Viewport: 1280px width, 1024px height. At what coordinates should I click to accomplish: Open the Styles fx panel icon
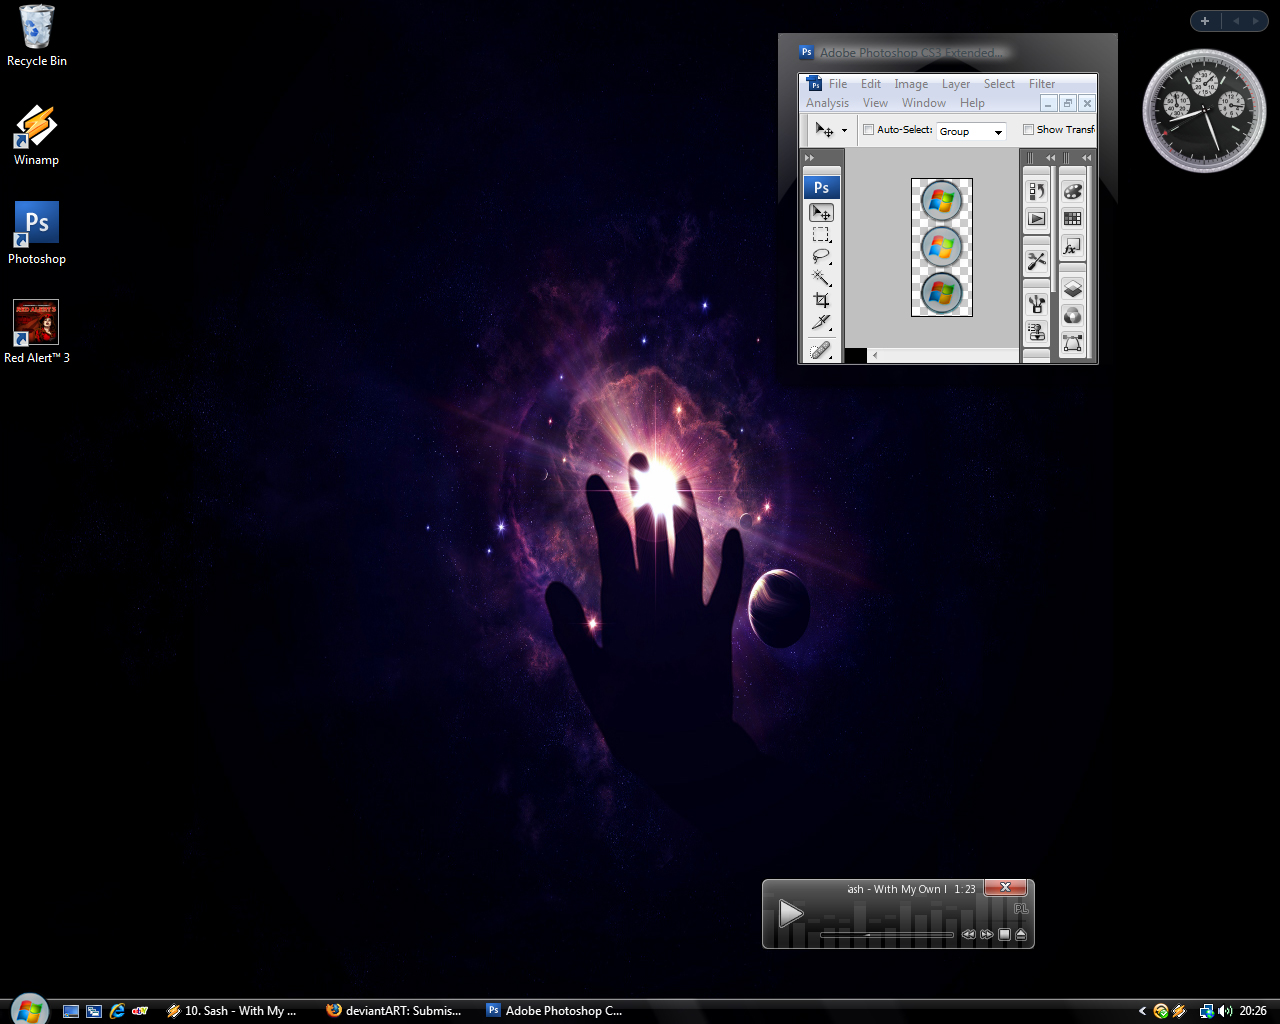(x=1072, y=246)
